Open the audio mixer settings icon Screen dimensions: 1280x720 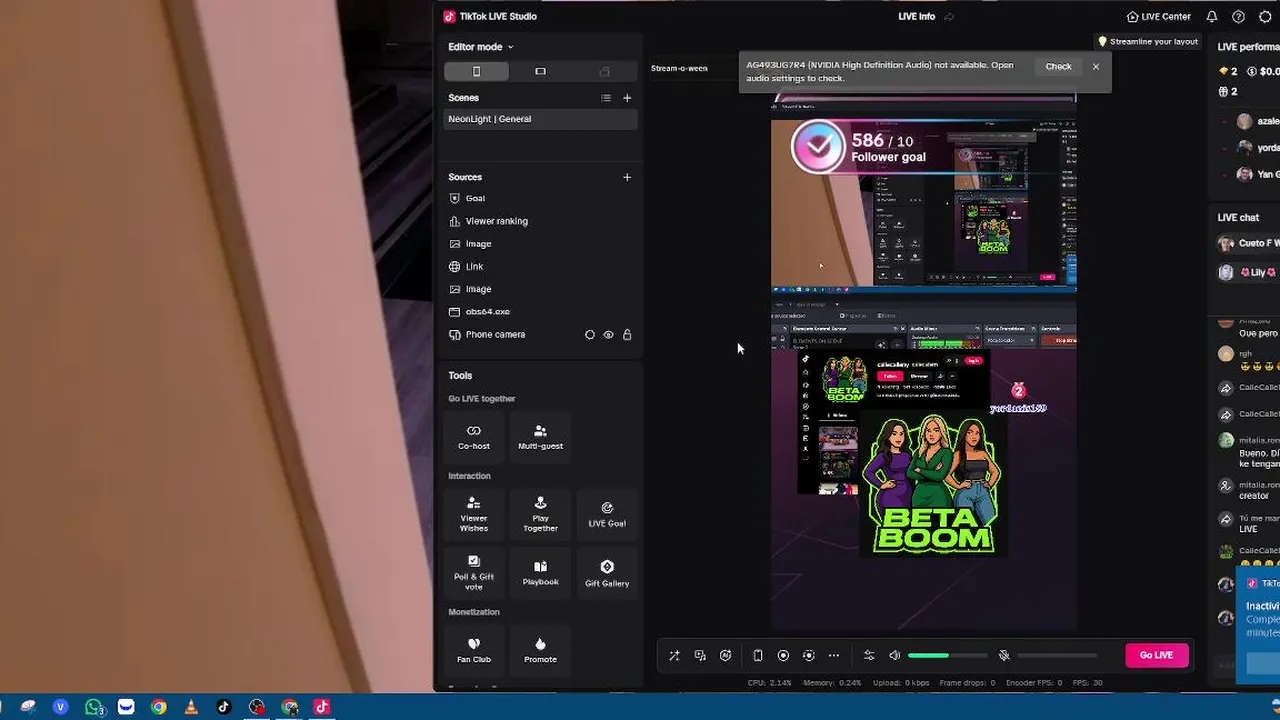[869, 656]
